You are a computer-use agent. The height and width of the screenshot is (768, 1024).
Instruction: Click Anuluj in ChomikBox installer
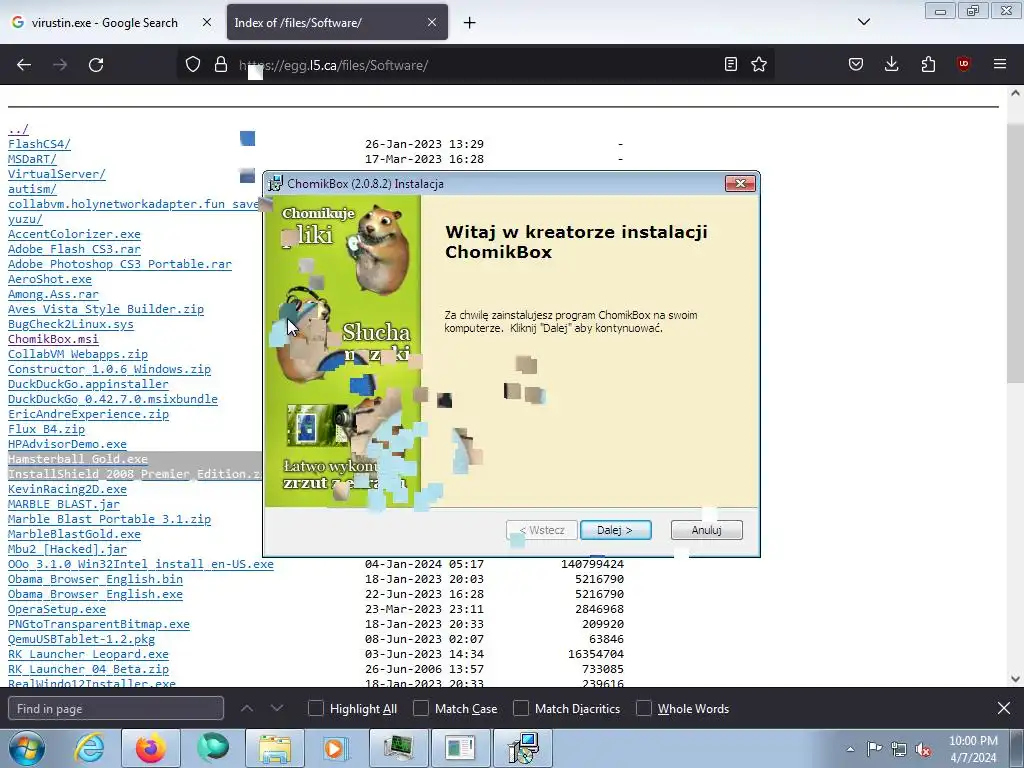[707, 530]
